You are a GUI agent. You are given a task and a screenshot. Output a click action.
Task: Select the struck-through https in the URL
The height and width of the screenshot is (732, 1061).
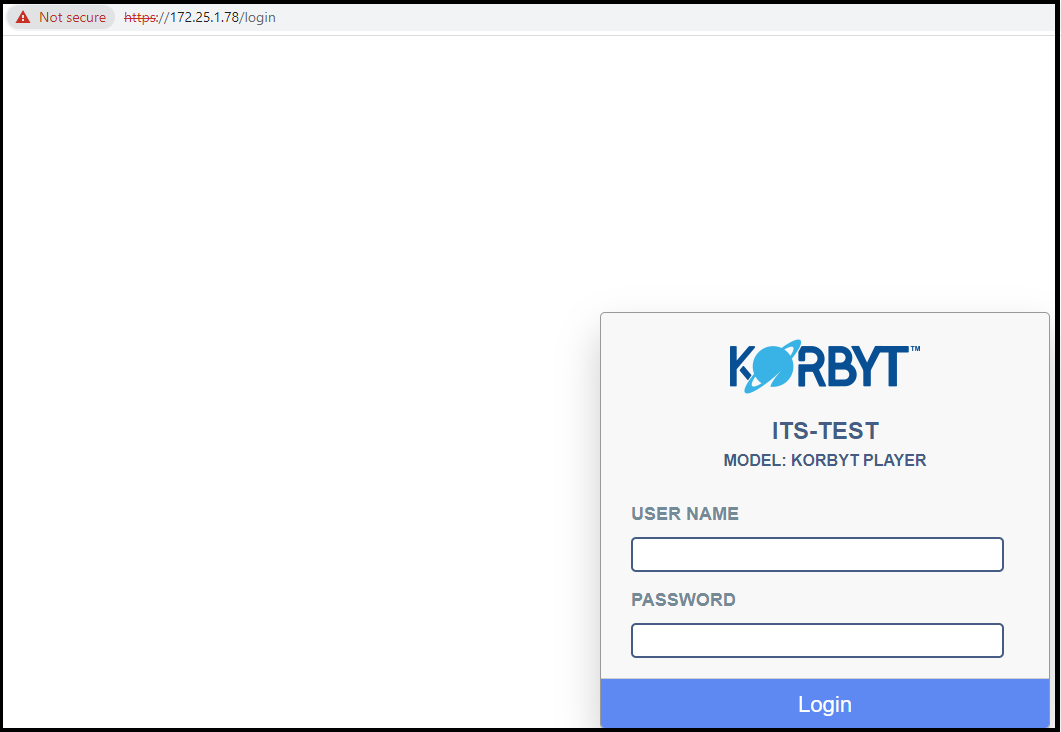(140, 18)
